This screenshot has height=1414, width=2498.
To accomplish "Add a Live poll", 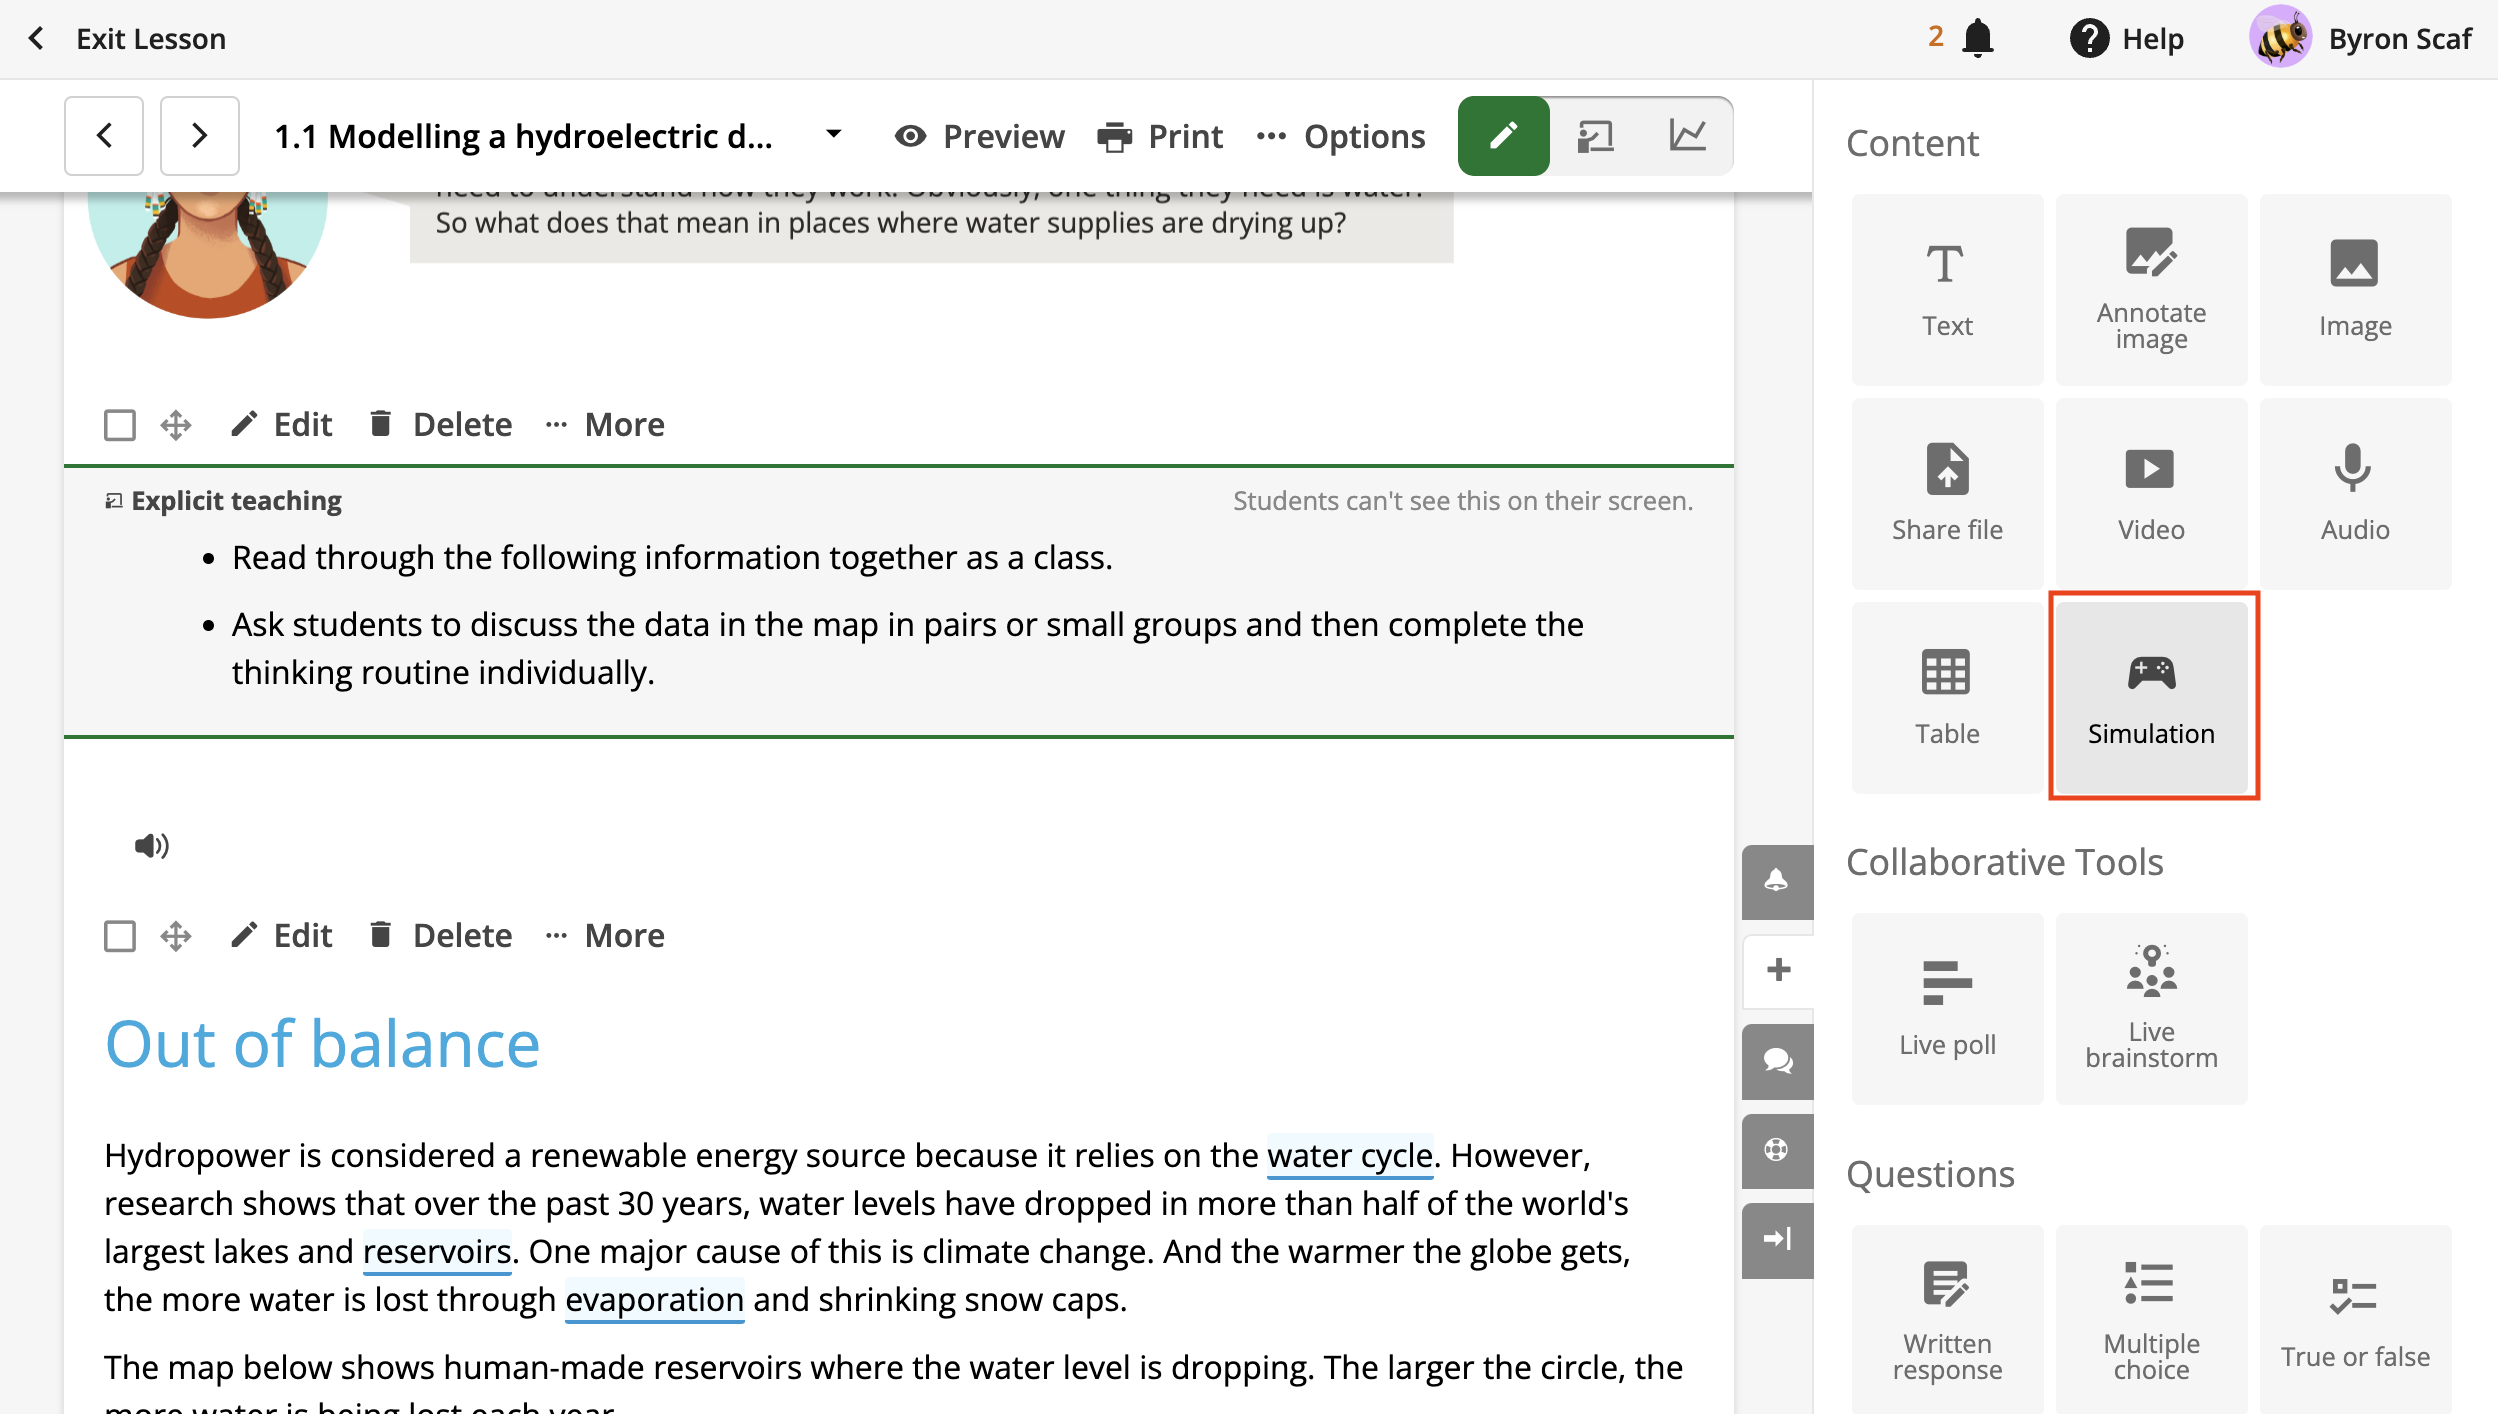I will [x=1946, y=1008].
